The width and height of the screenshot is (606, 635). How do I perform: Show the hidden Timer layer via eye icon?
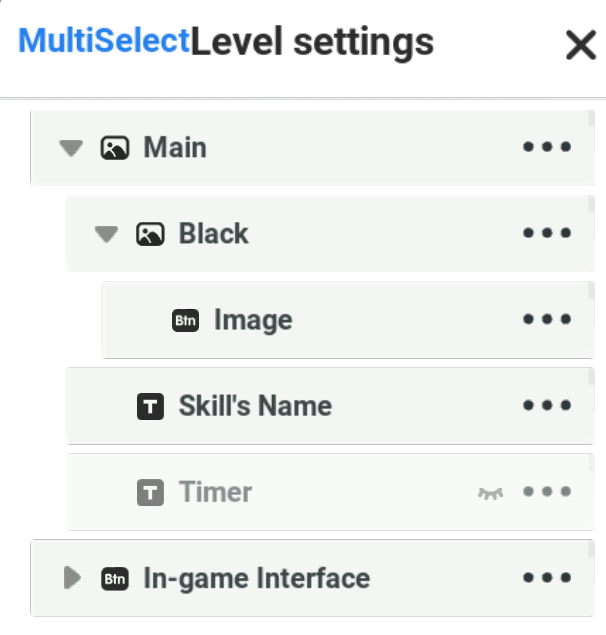491,493
